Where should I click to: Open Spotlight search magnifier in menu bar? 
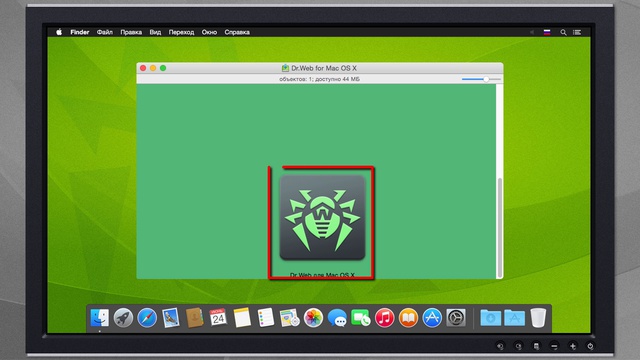[563, 32]
